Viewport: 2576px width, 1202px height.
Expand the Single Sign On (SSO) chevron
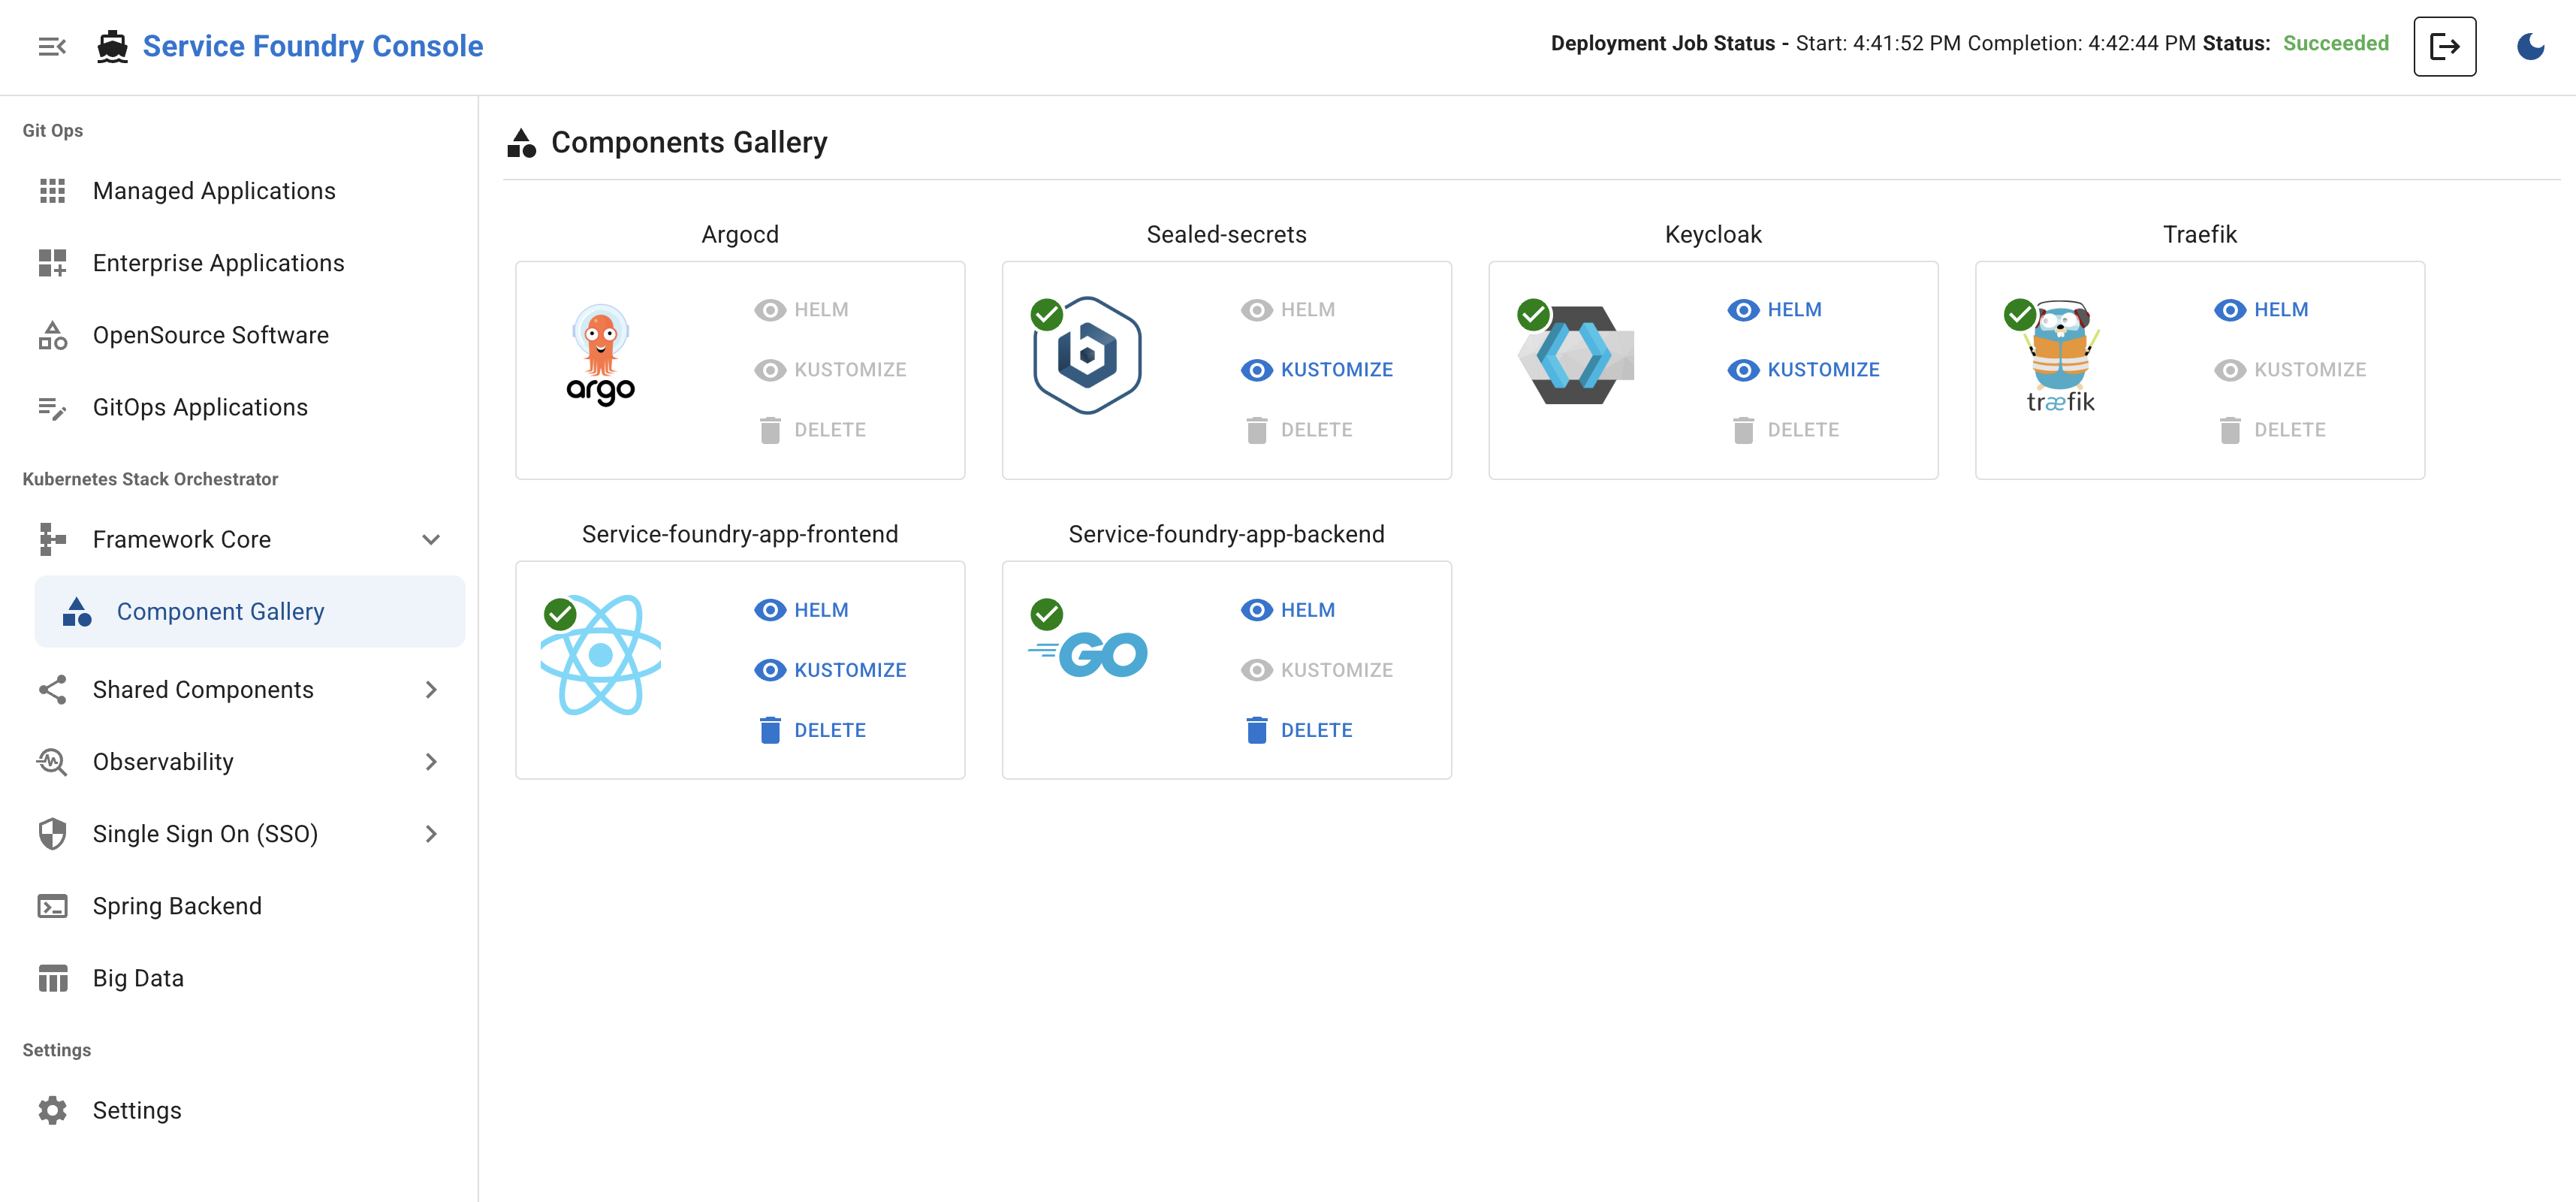(431, 834)
